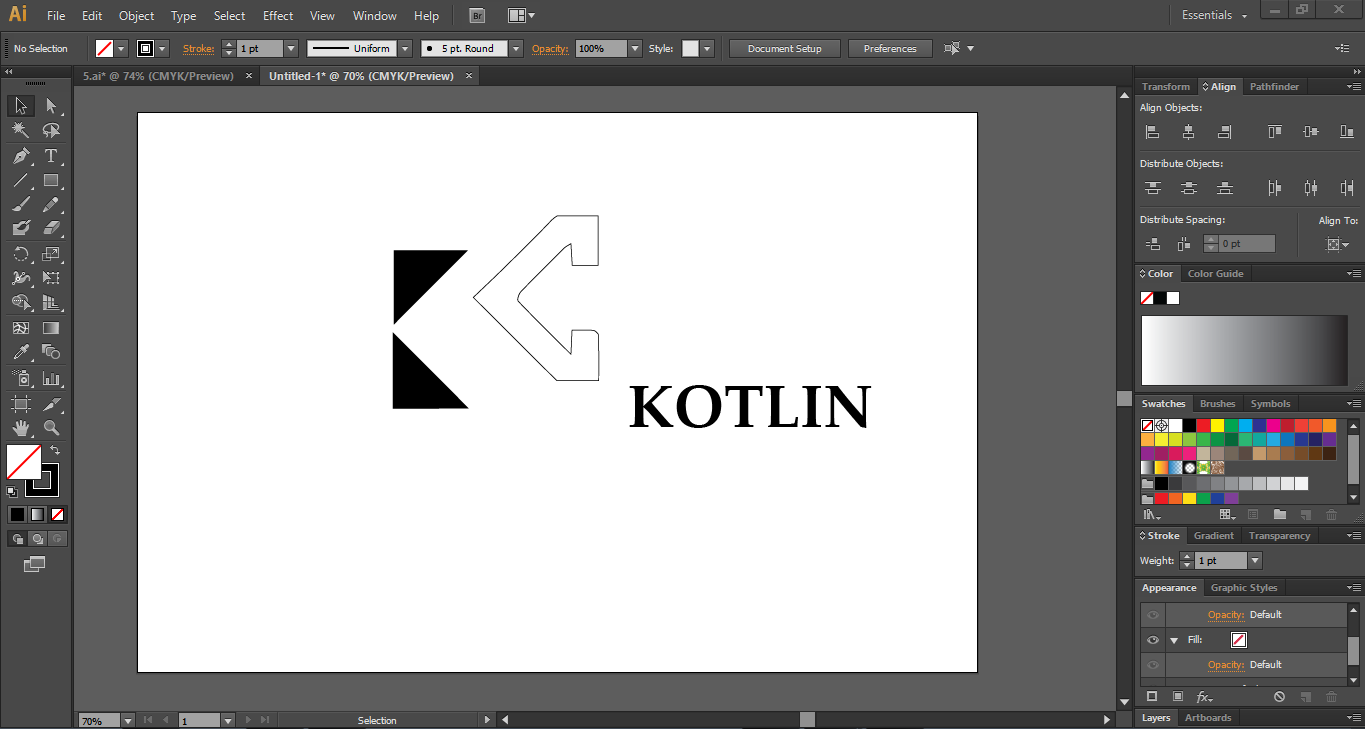
Task: Open the Effect menu
Action: point(278,16)
